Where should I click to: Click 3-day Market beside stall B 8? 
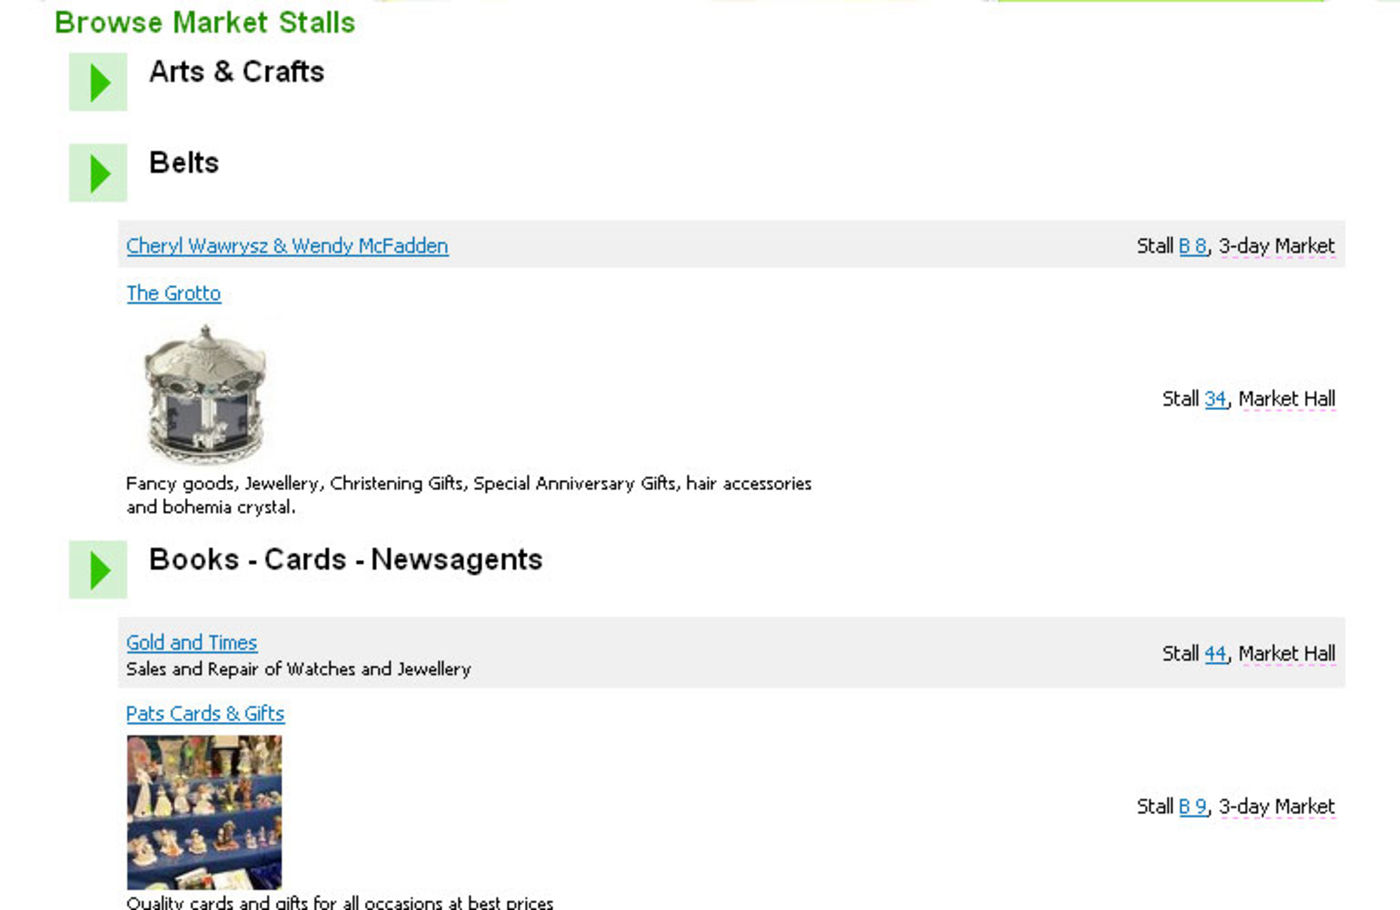tap(1276, 246)
